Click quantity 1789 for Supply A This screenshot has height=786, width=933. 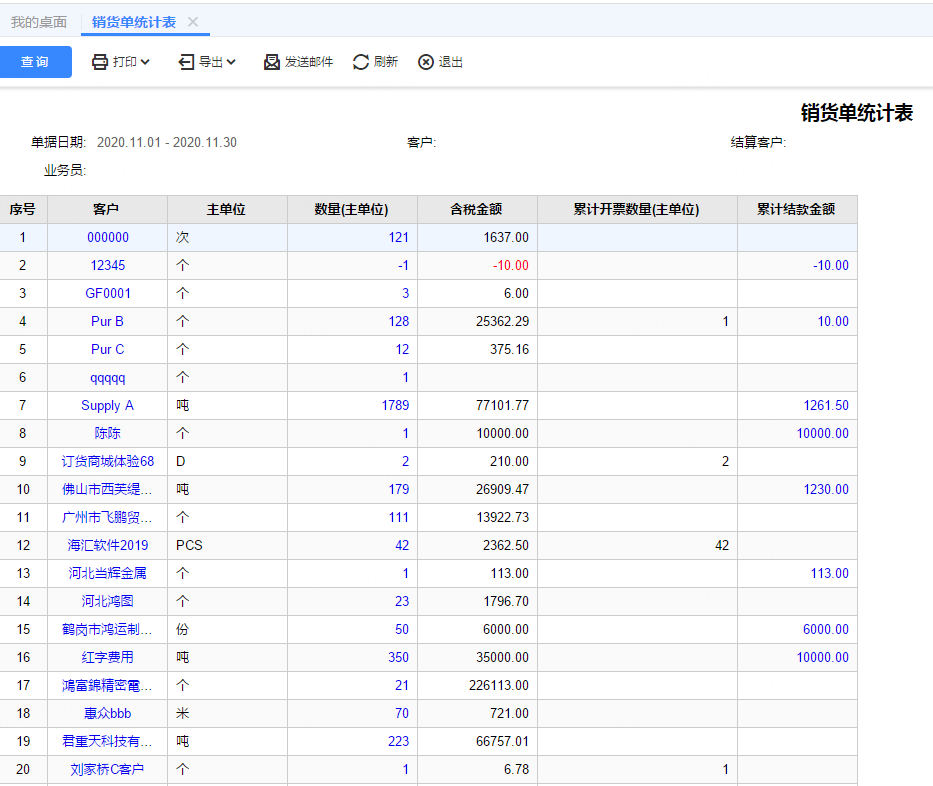395,405
